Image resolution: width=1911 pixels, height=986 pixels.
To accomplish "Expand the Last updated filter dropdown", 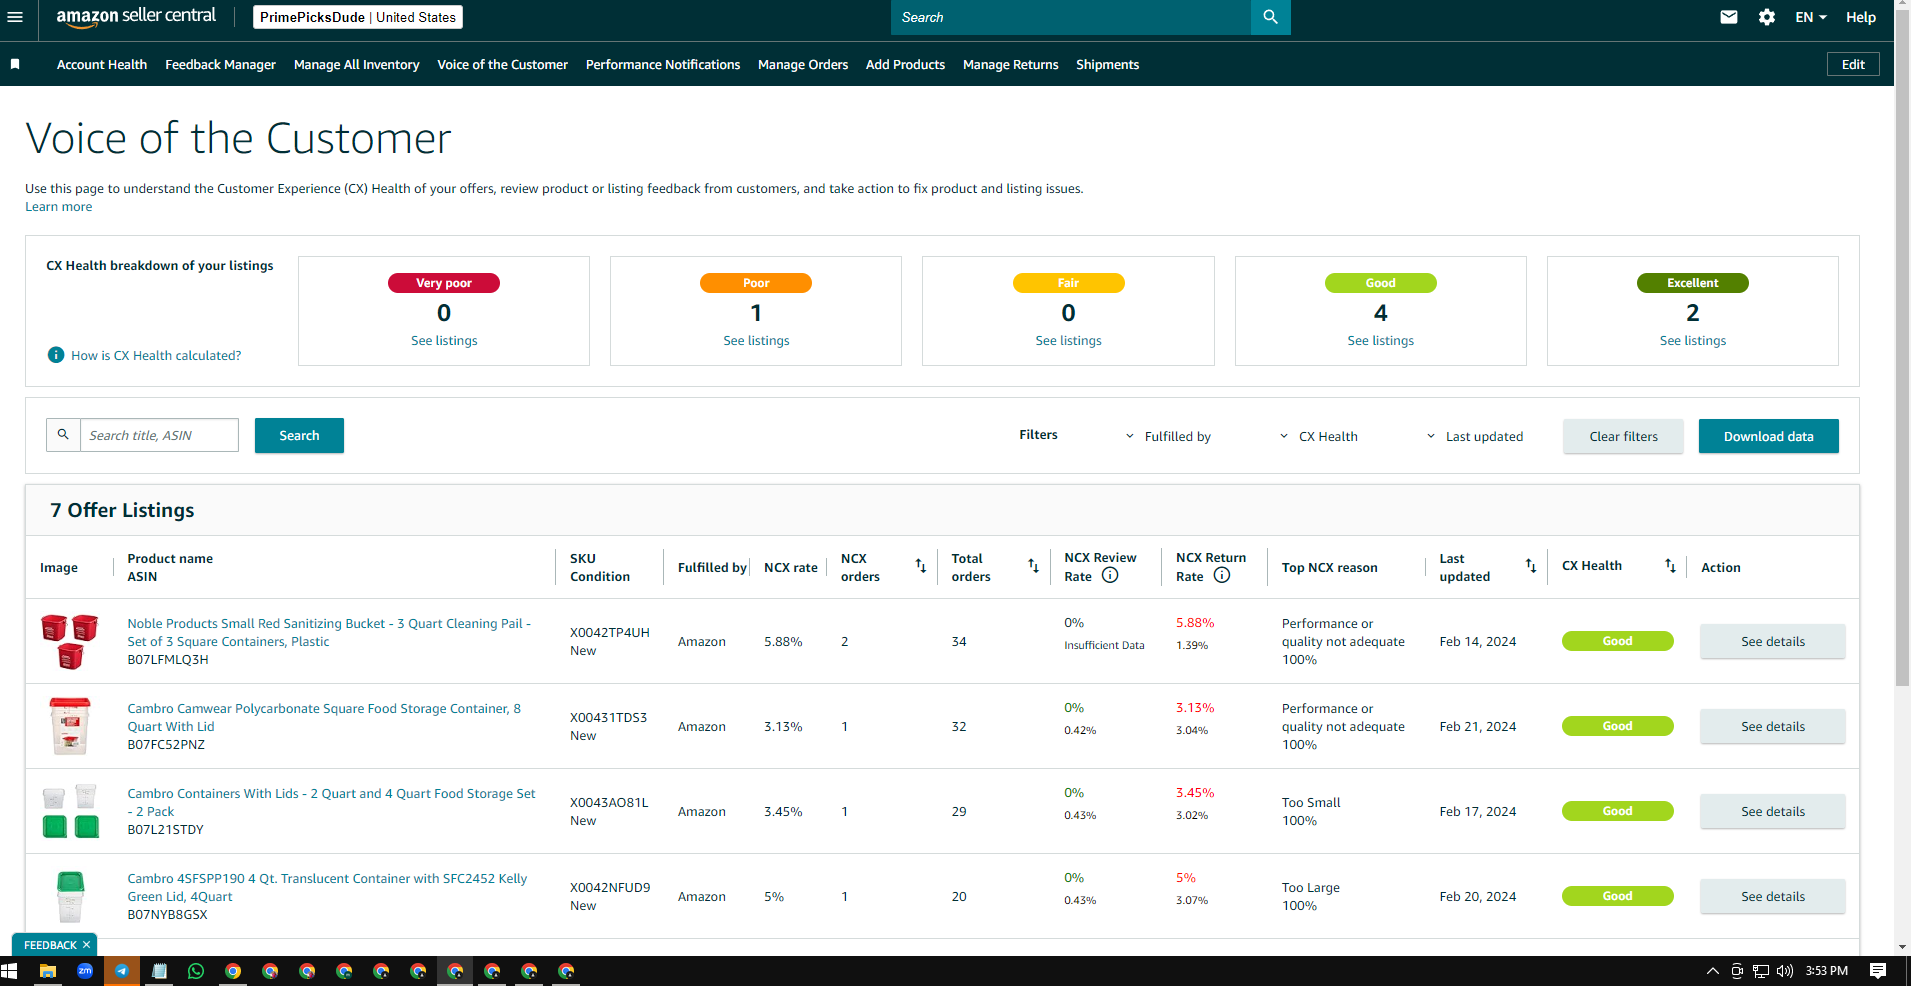I will 1474,436.
